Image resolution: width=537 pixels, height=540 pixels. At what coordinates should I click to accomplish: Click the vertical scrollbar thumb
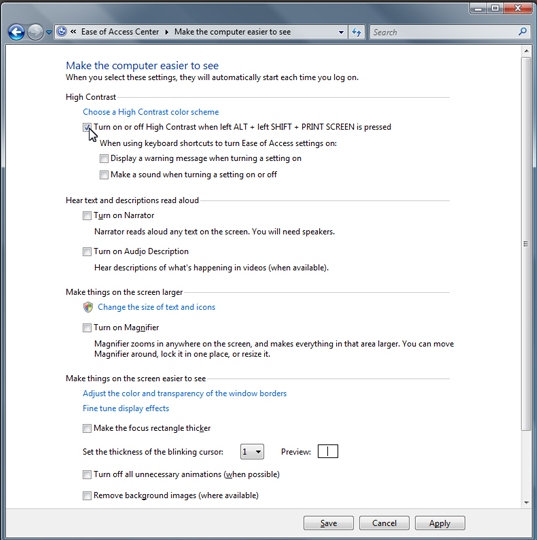[x=526, y=244]
